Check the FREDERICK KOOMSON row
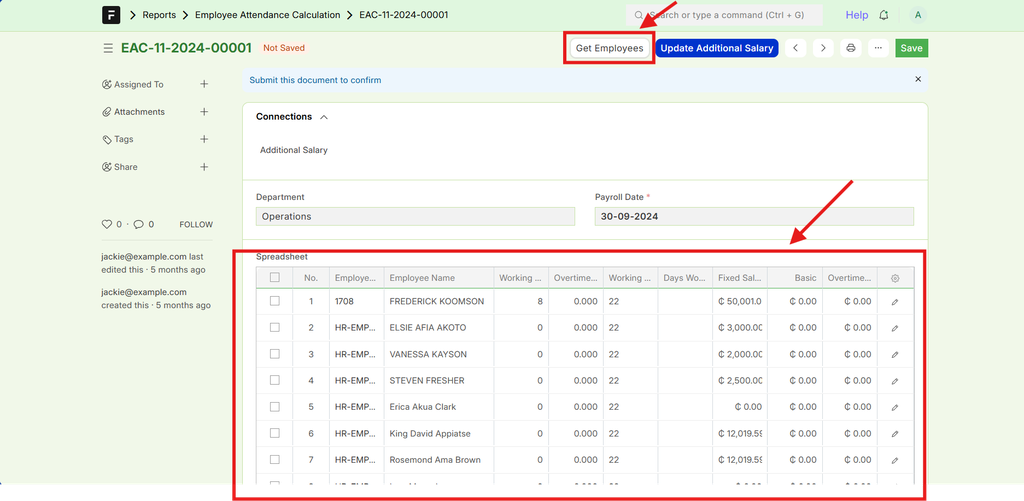The height and width of the screenshot is (501, 1024). pyautogui.click(x=275, y=300)
